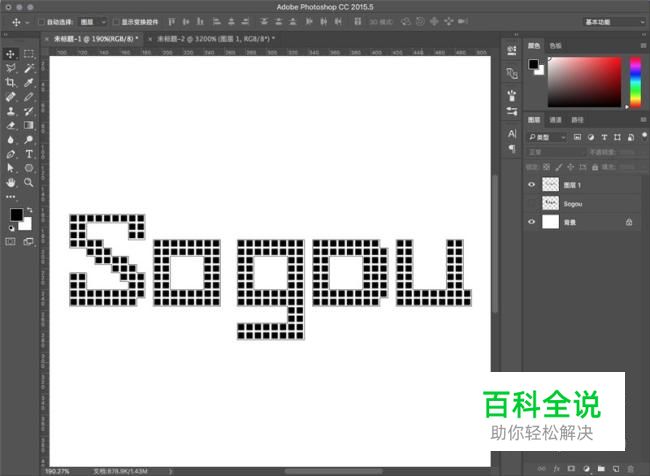Click the Add layer style fx button
The height and width of the screenshot is (476, 650).
point(556,469)
